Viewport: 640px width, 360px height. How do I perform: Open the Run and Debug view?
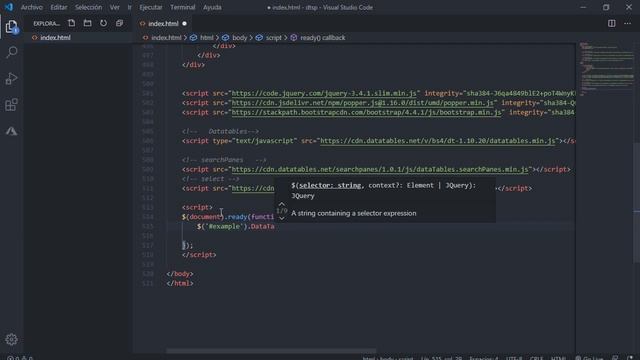pos(11,78)
